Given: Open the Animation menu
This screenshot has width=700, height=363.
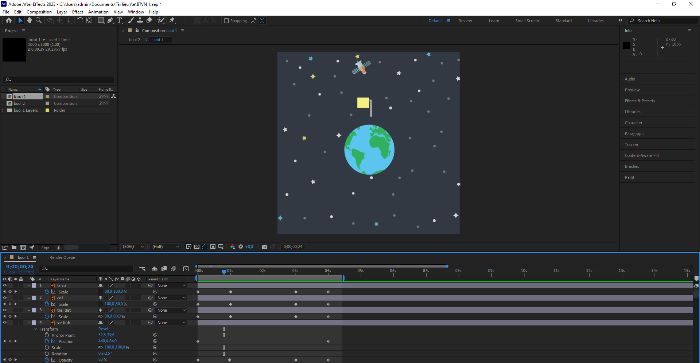Looking at the screenshot, I should (x=98, y=12).
